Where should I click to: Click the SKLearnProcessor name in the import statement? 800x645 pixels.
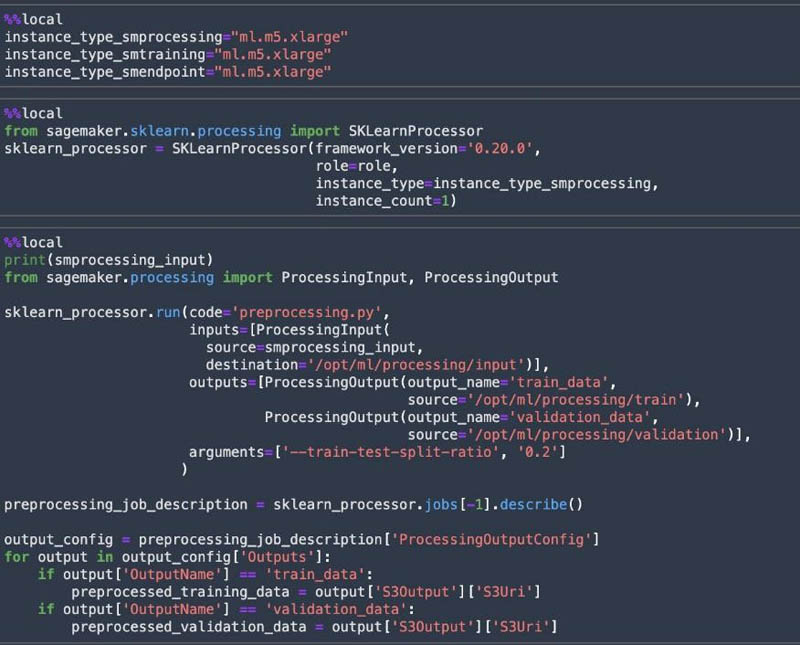(x=416, y=131)
